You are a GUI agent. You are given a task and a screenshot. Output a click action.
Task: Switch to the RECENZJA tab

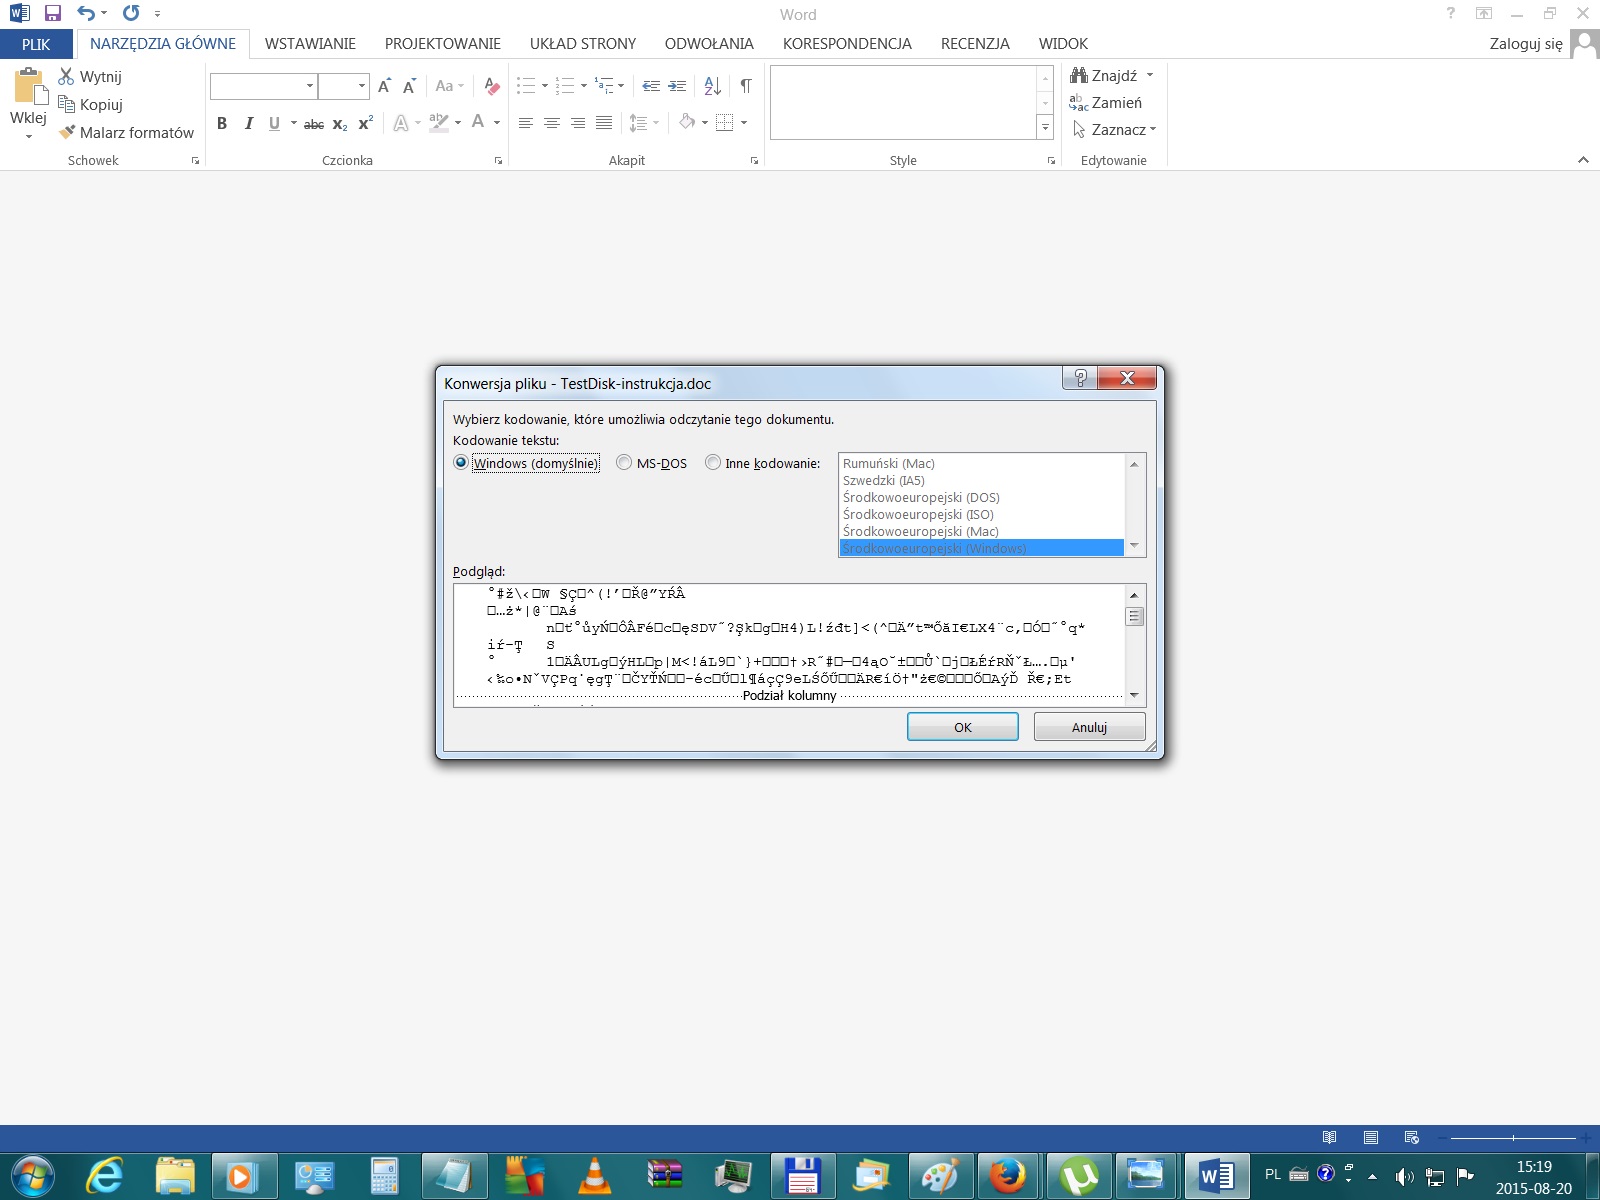(x=975, y=44)
